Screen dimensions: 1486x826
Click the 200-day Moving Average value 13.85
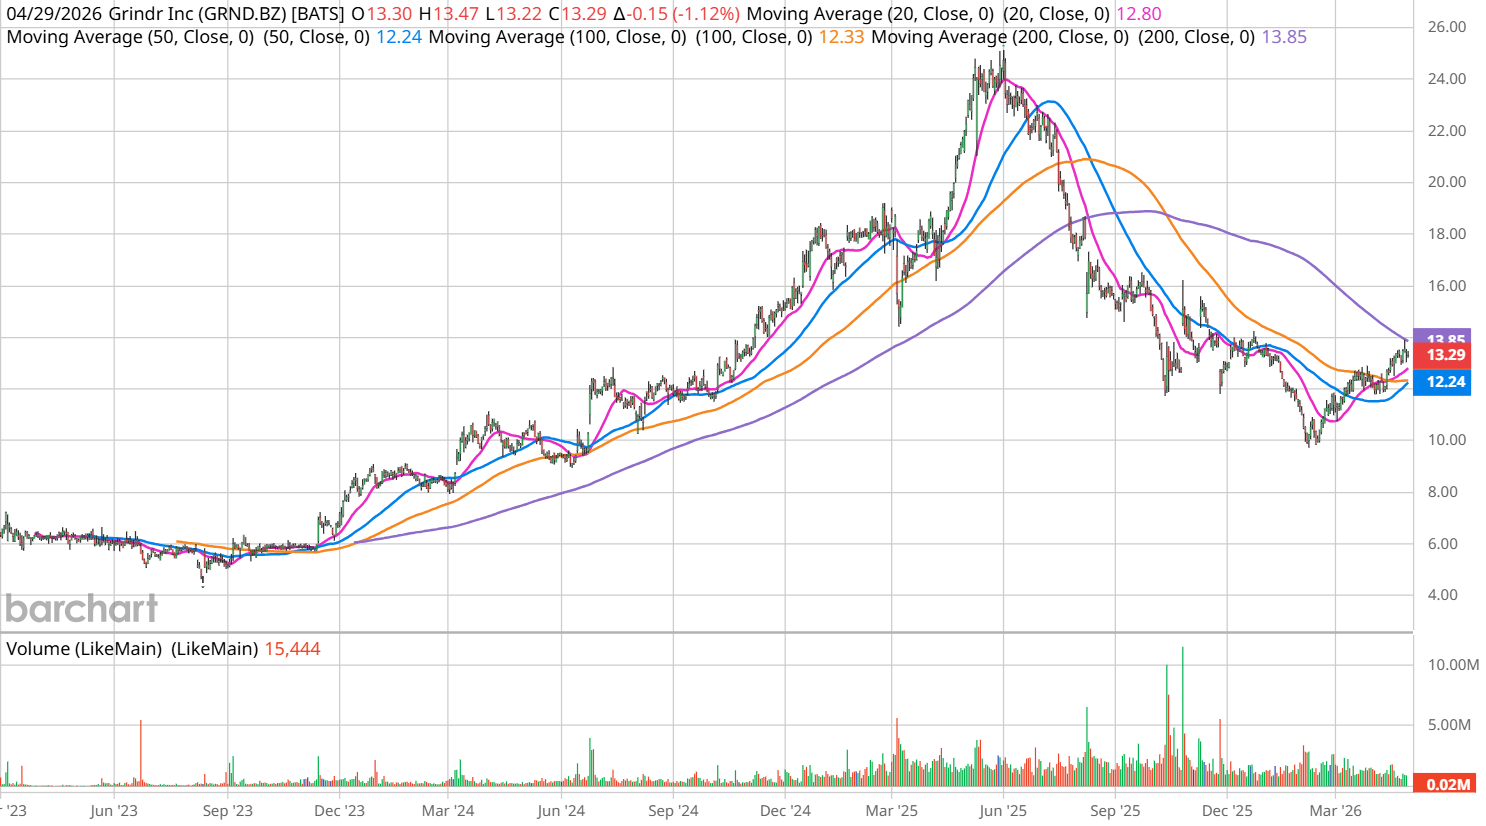[x=1284, y=37]
